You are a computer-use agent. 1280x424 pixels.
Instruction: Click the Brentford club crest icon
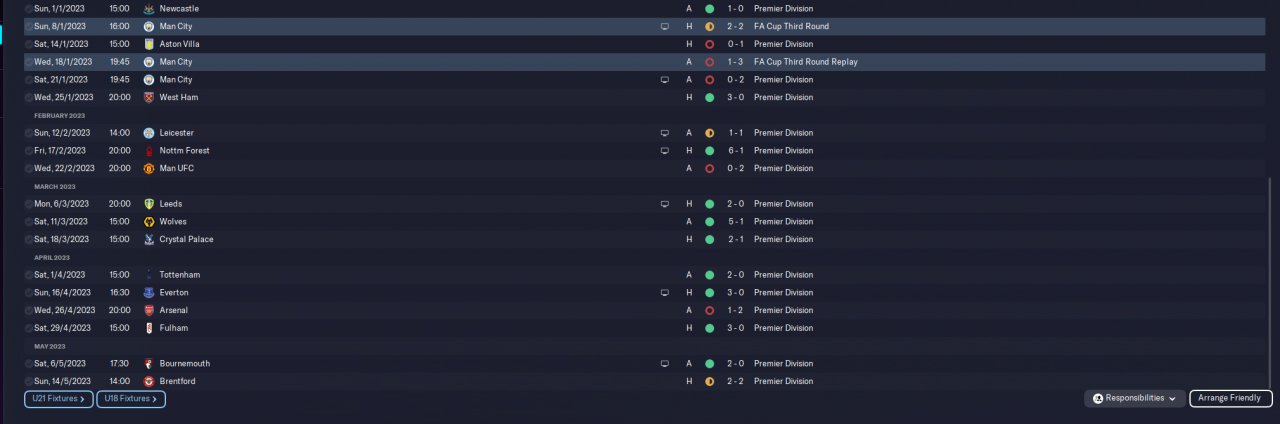click(x=148, y=381)
